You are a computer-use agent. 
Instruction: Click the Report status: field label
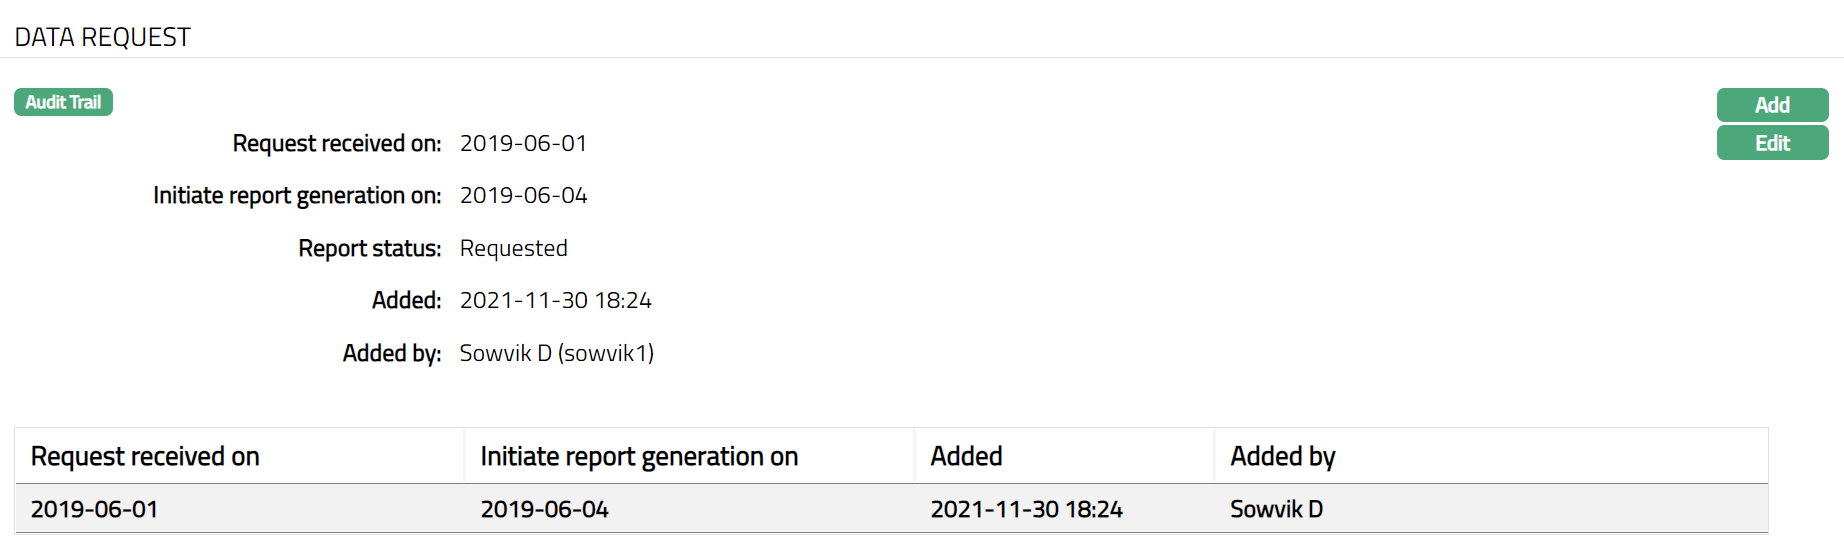(369, 248)
